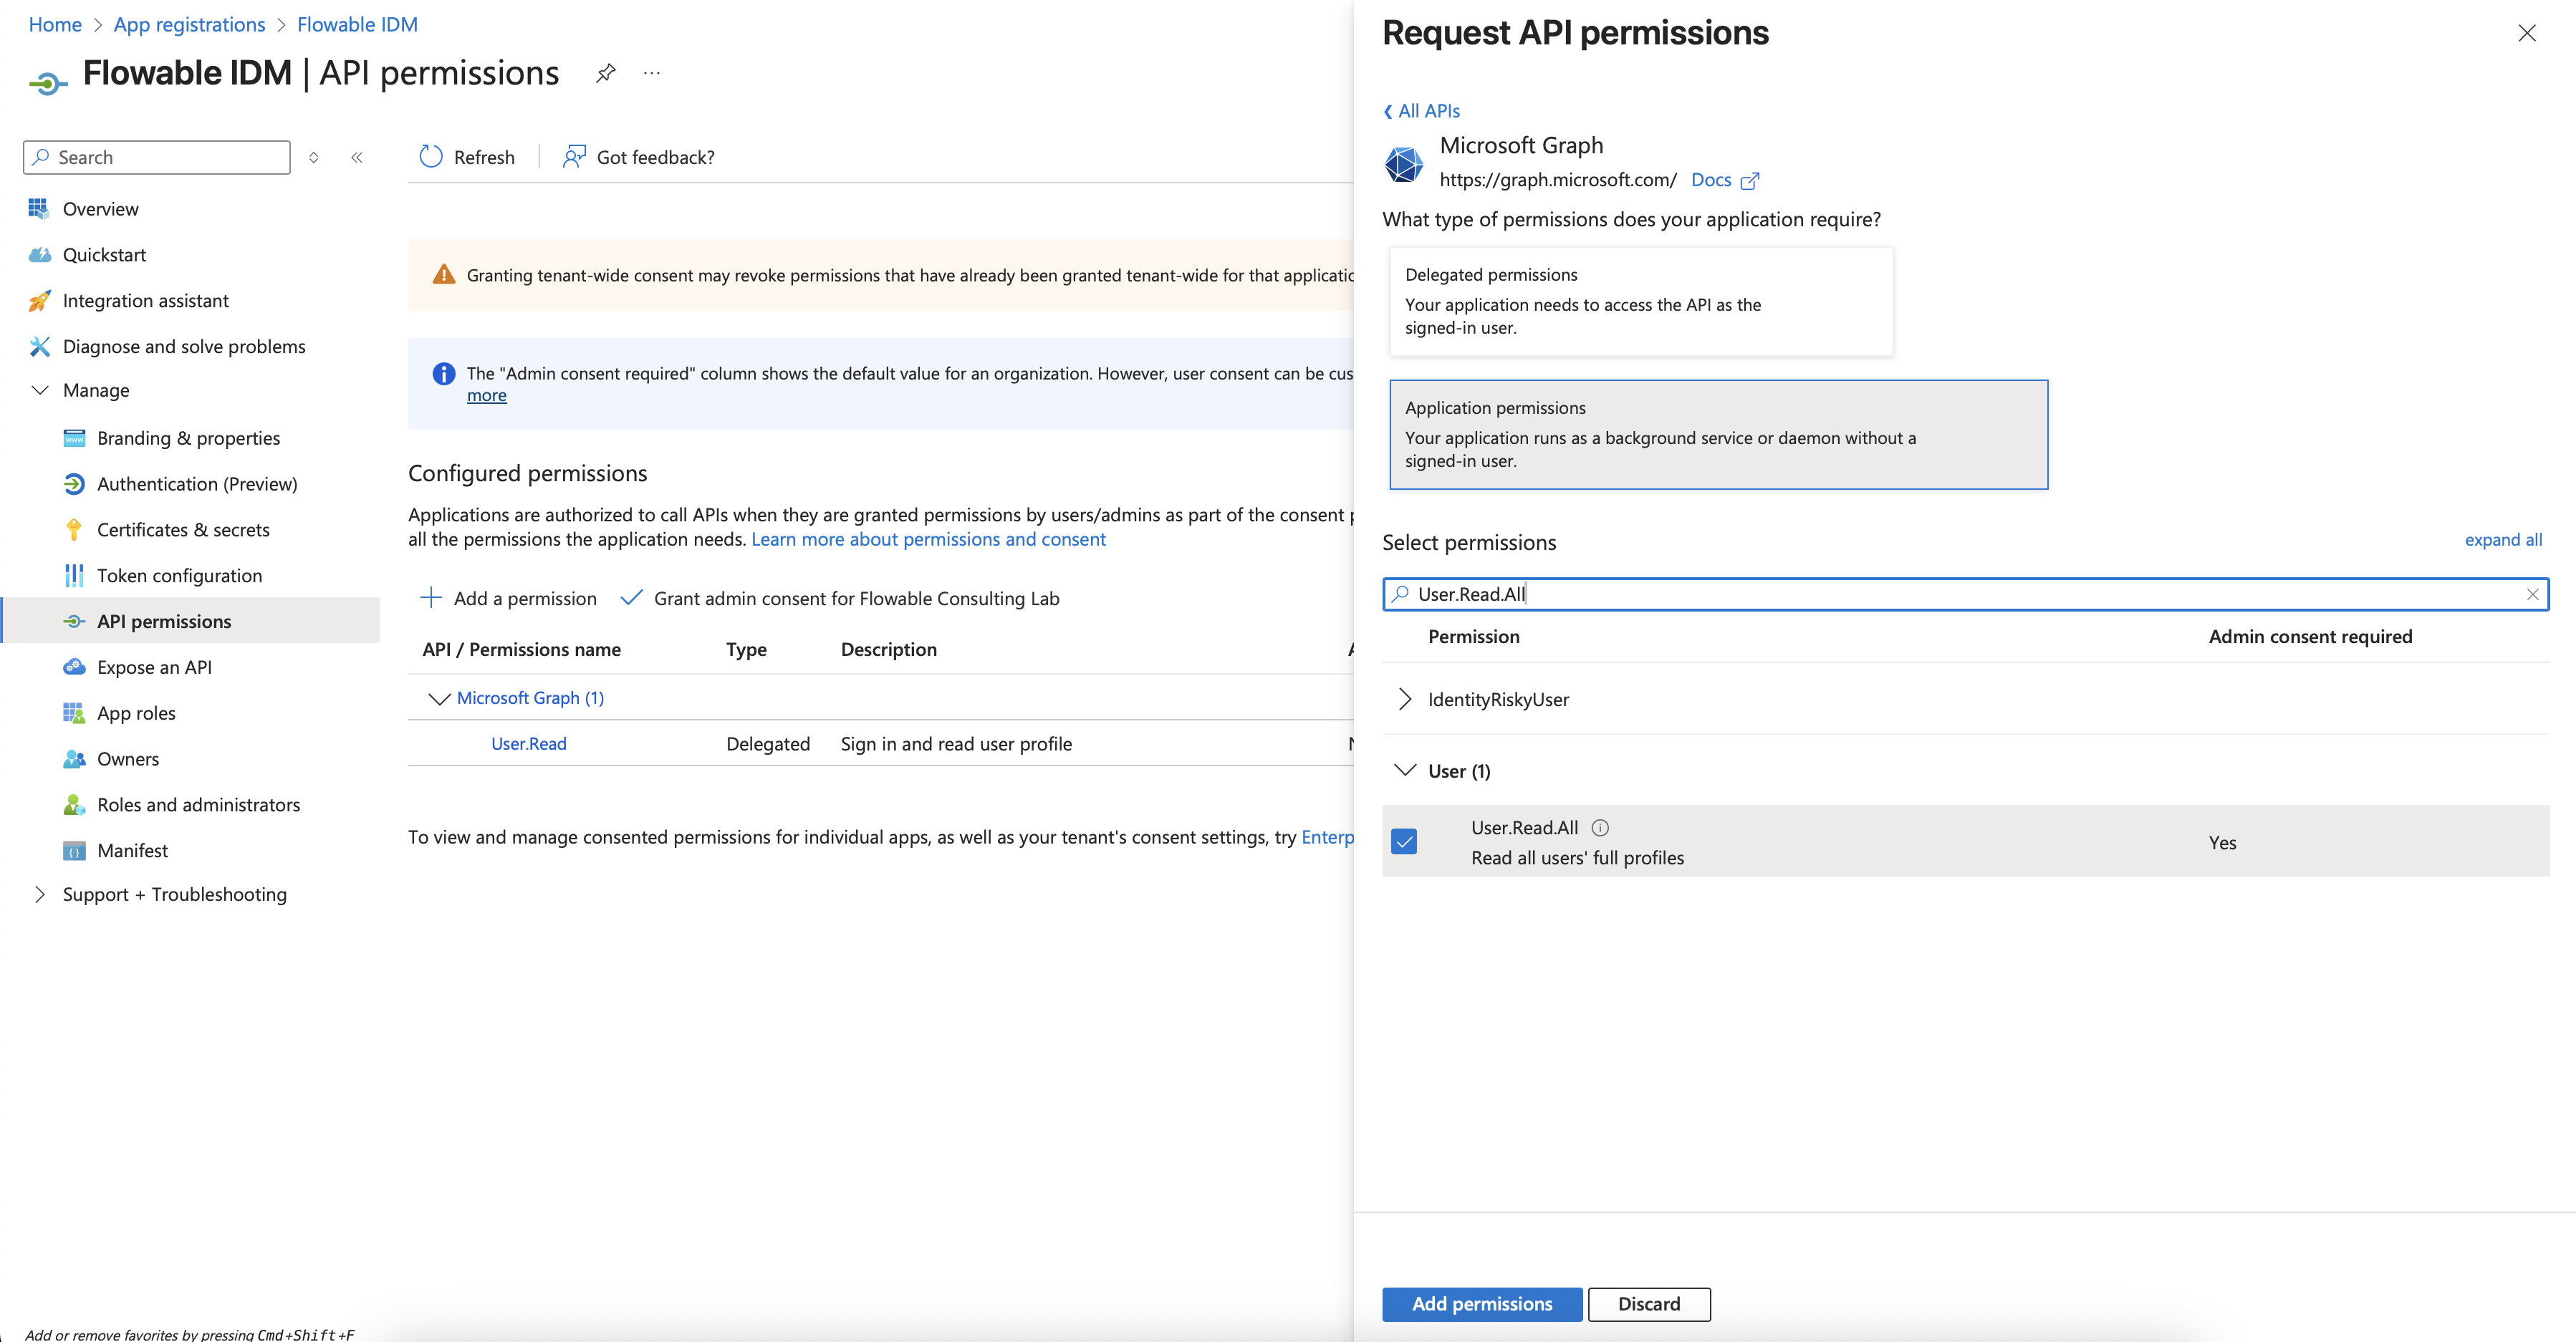Viewport: 2576px width, 1342px height.
Task: Expand the IdentityRiskyUser permission group
Action: 1405,698
